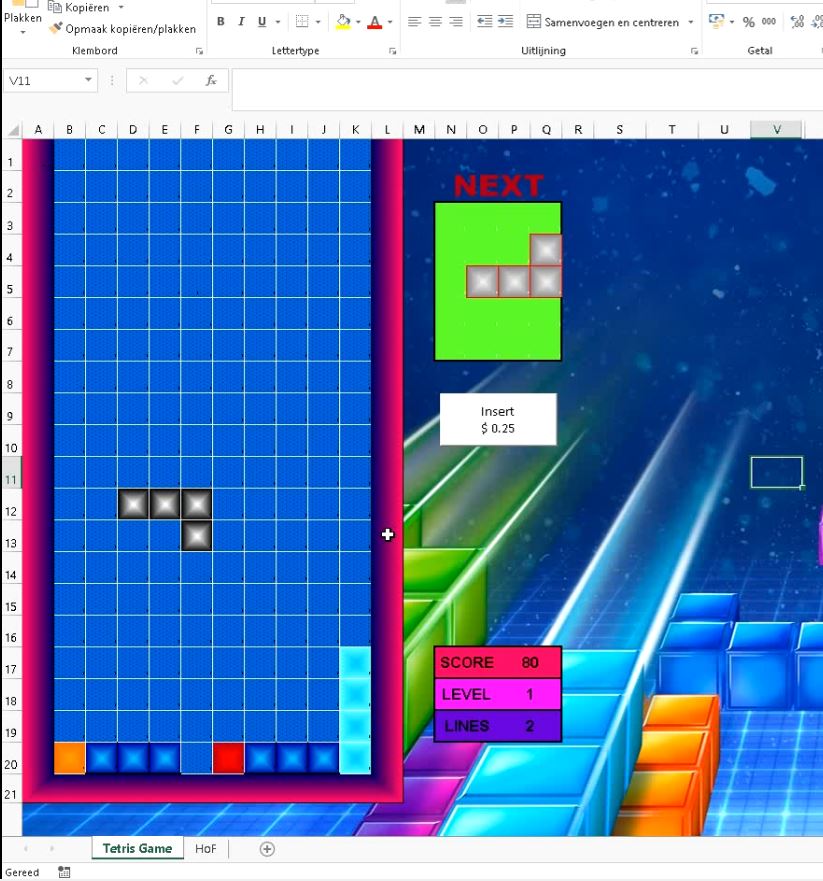This screenshot has width=823, height=881.
Task: Apply fill color bucket
Action: point(343,22)
